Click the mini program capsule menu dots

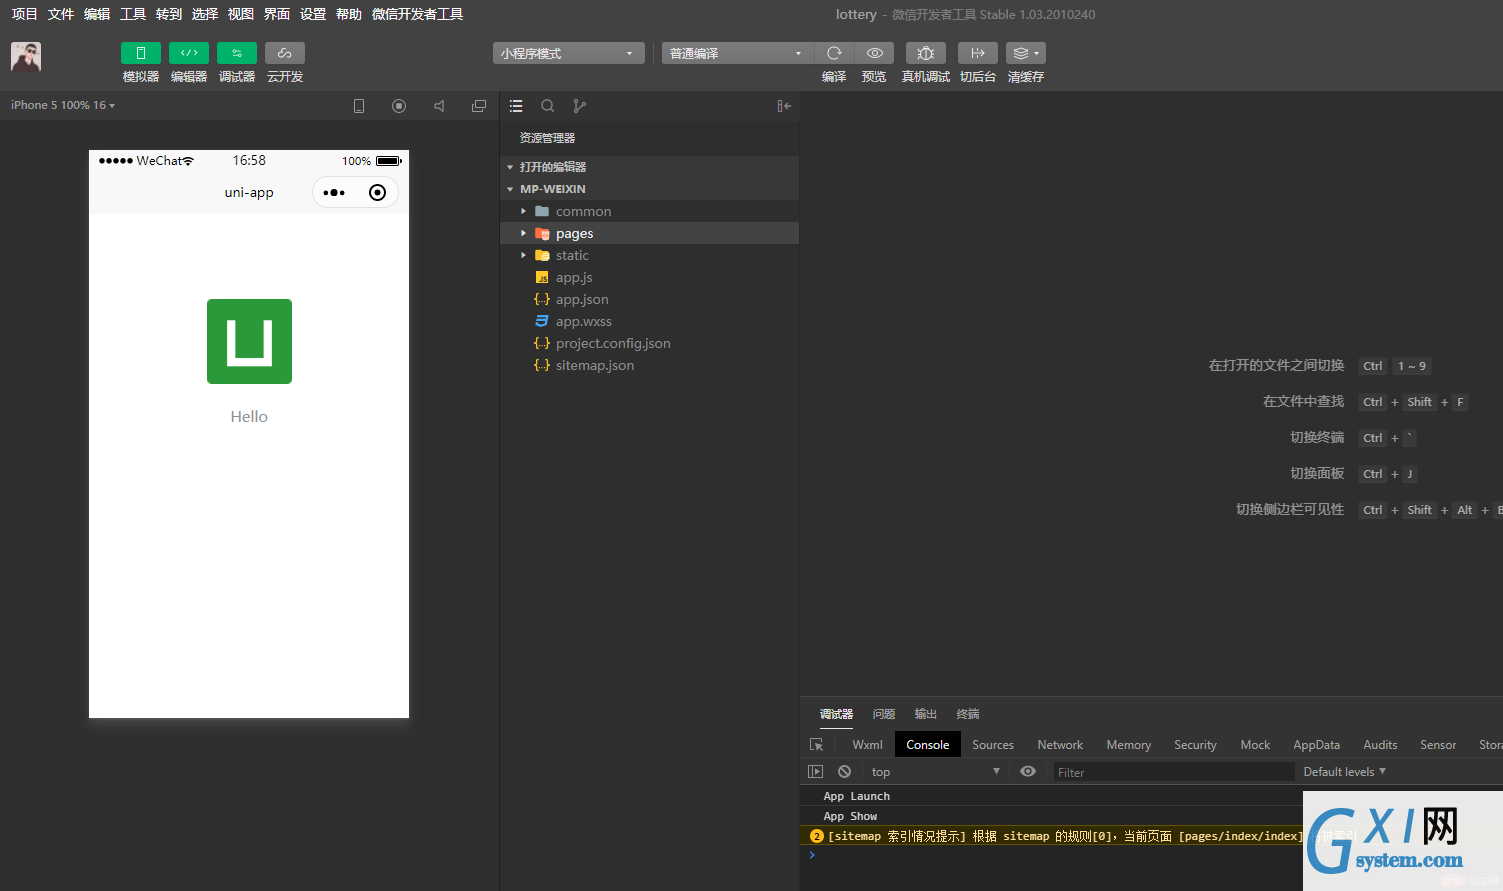coord(334,193)
